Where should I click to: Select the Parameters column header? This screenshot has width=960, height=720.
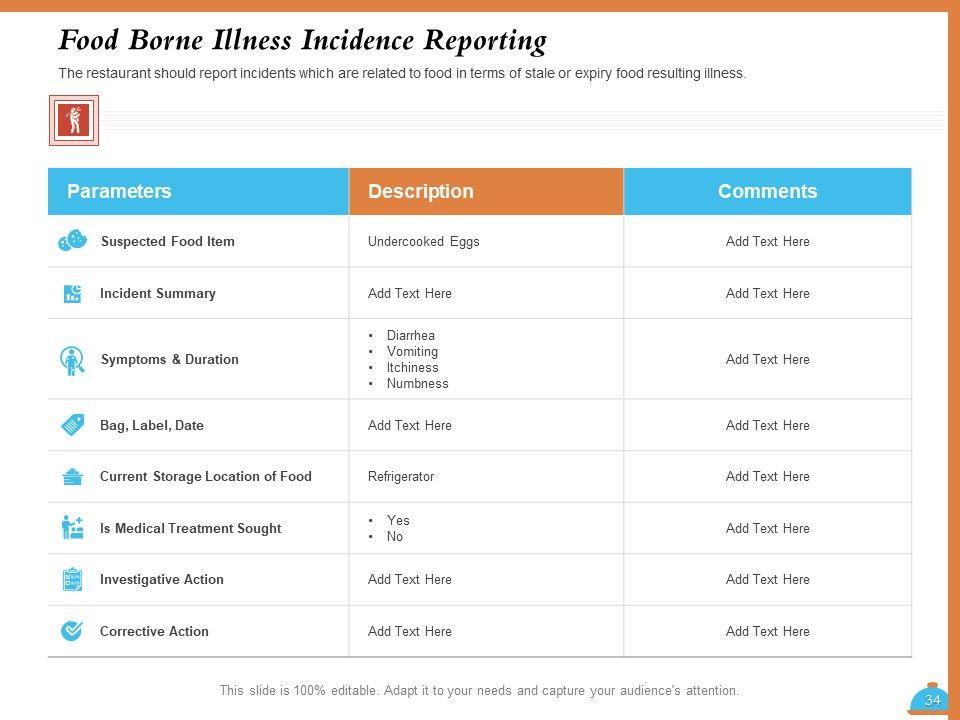click(x=198, y=191)
